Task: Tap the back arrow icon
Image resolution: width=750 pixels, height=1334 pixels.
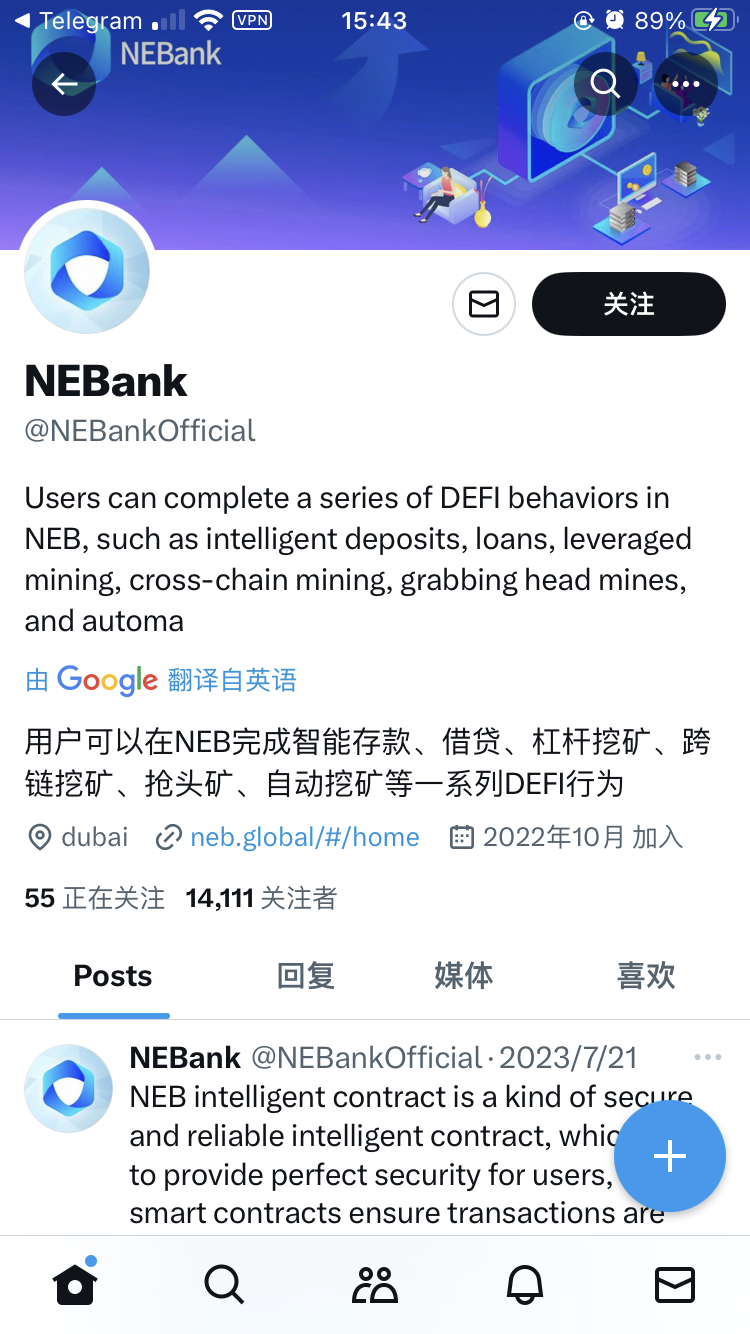Action: click(x=64, y=84)
